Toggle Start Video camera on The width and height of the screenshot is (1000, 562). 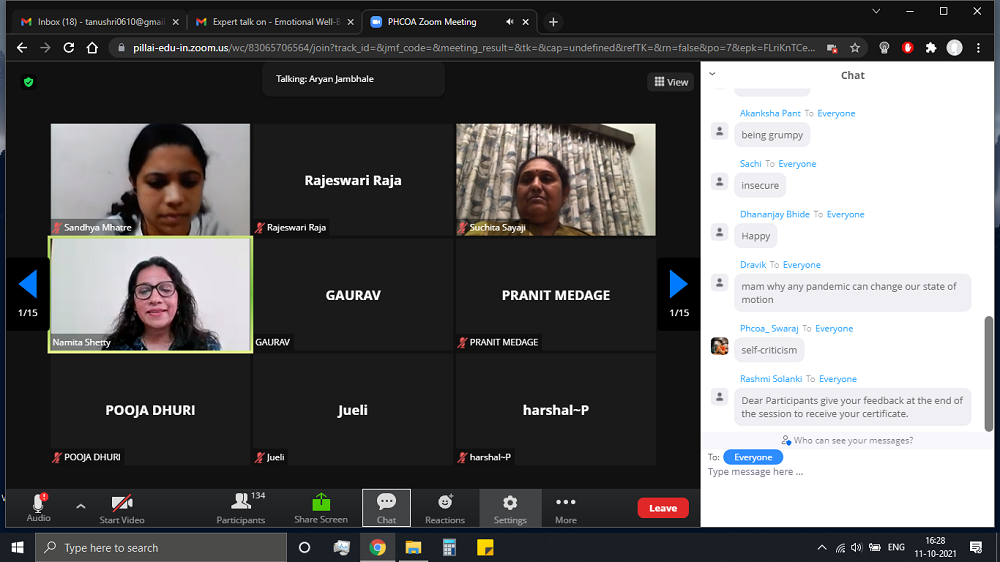click(122, 502)
